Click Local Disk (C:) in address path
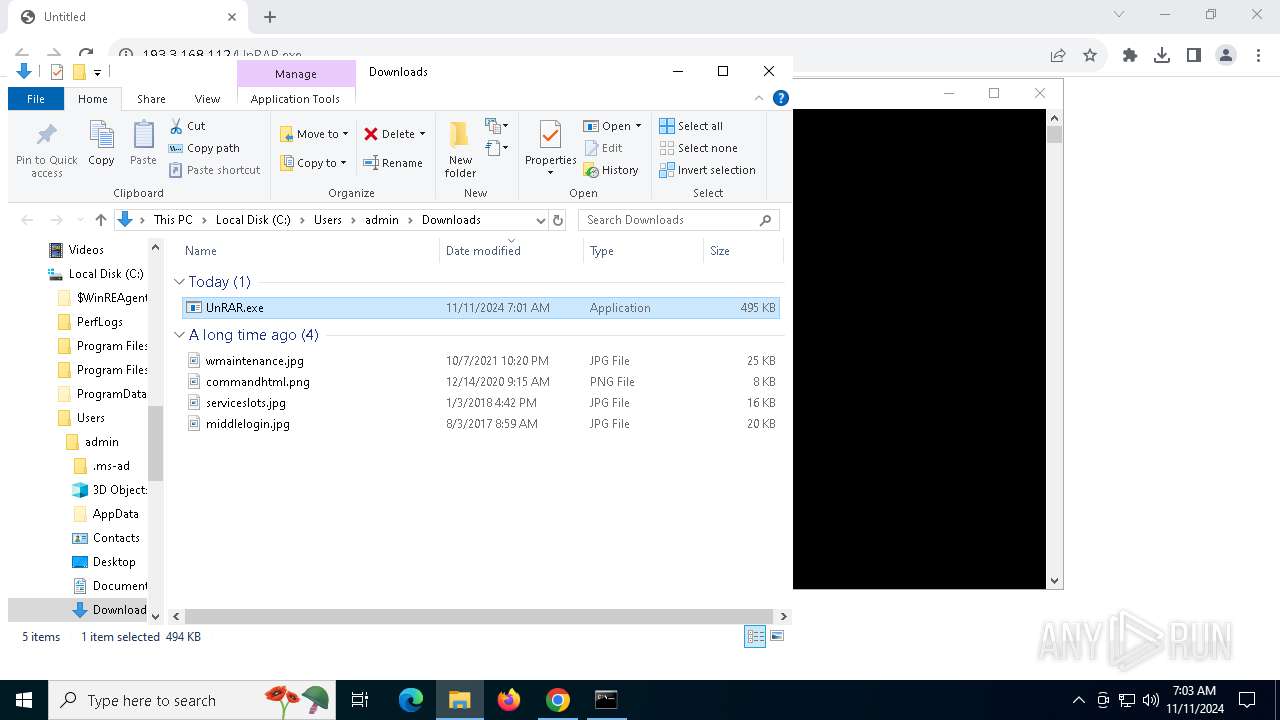The width and height of the screenshot is (1280, 720). (x=253, y=220)
